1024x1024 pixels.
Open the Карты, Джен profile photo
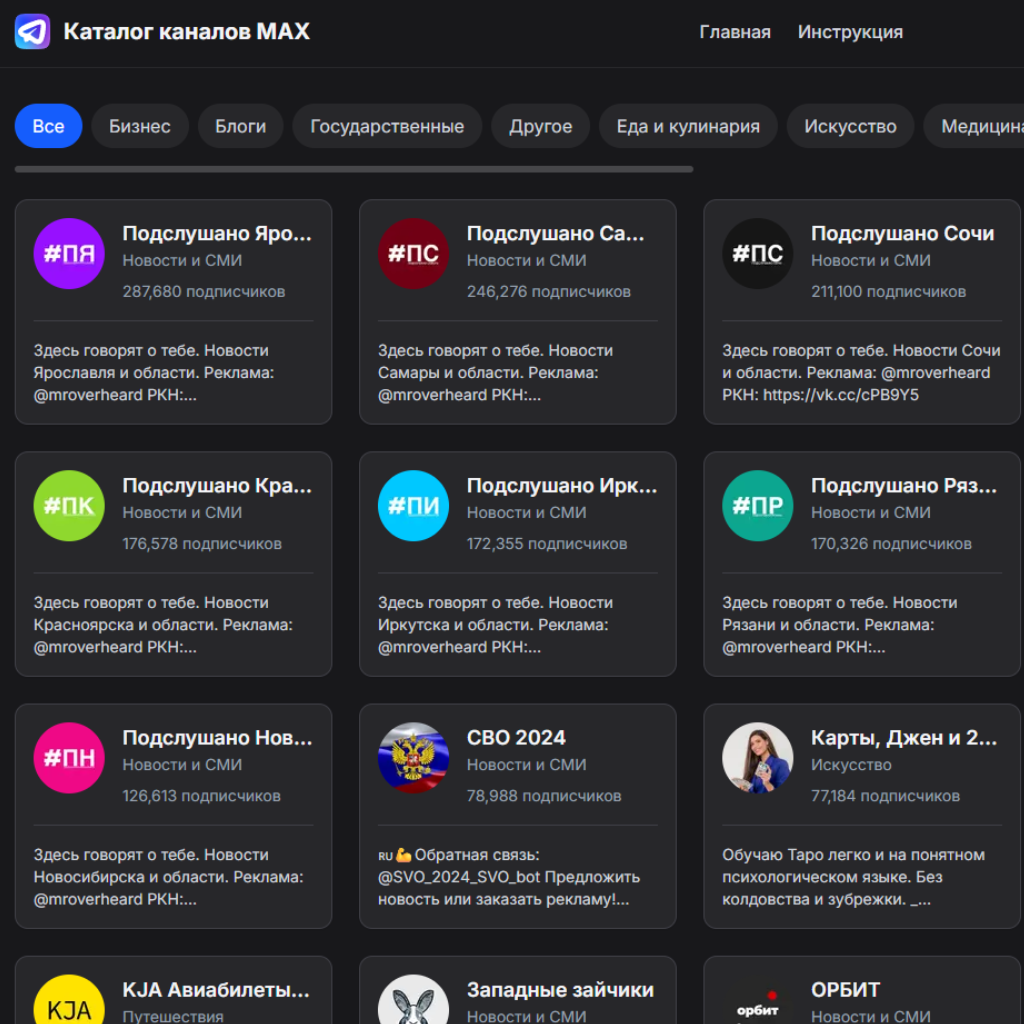pyautogui.click(x=757, y=758)
